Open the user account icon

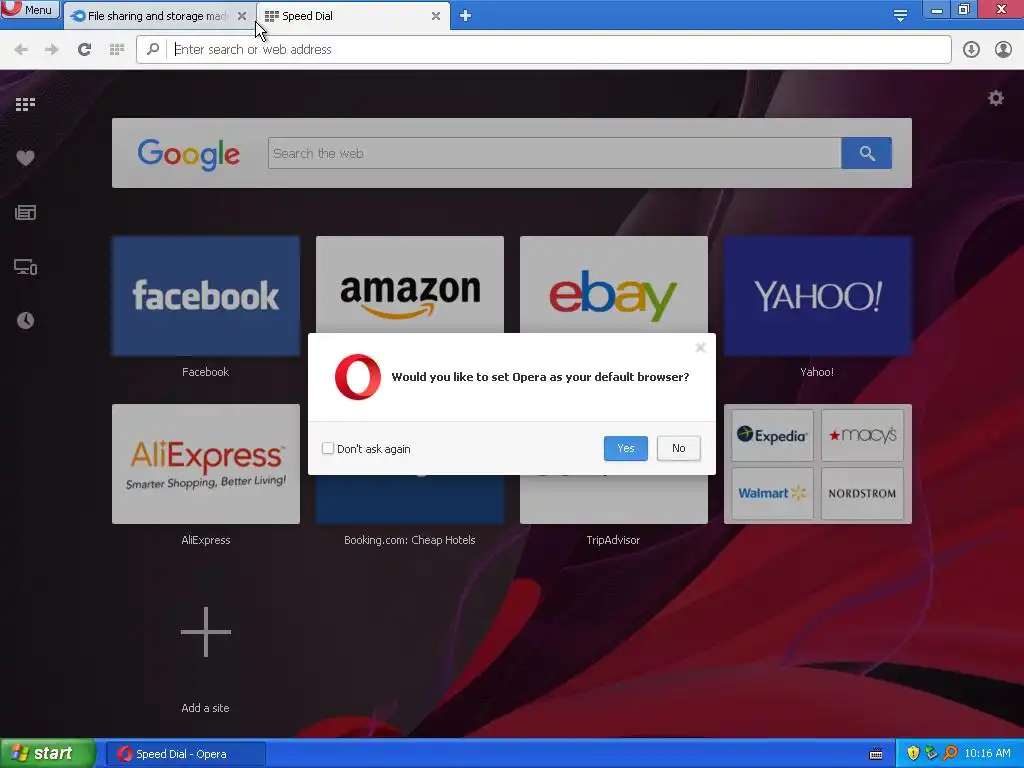(1003, 50)
